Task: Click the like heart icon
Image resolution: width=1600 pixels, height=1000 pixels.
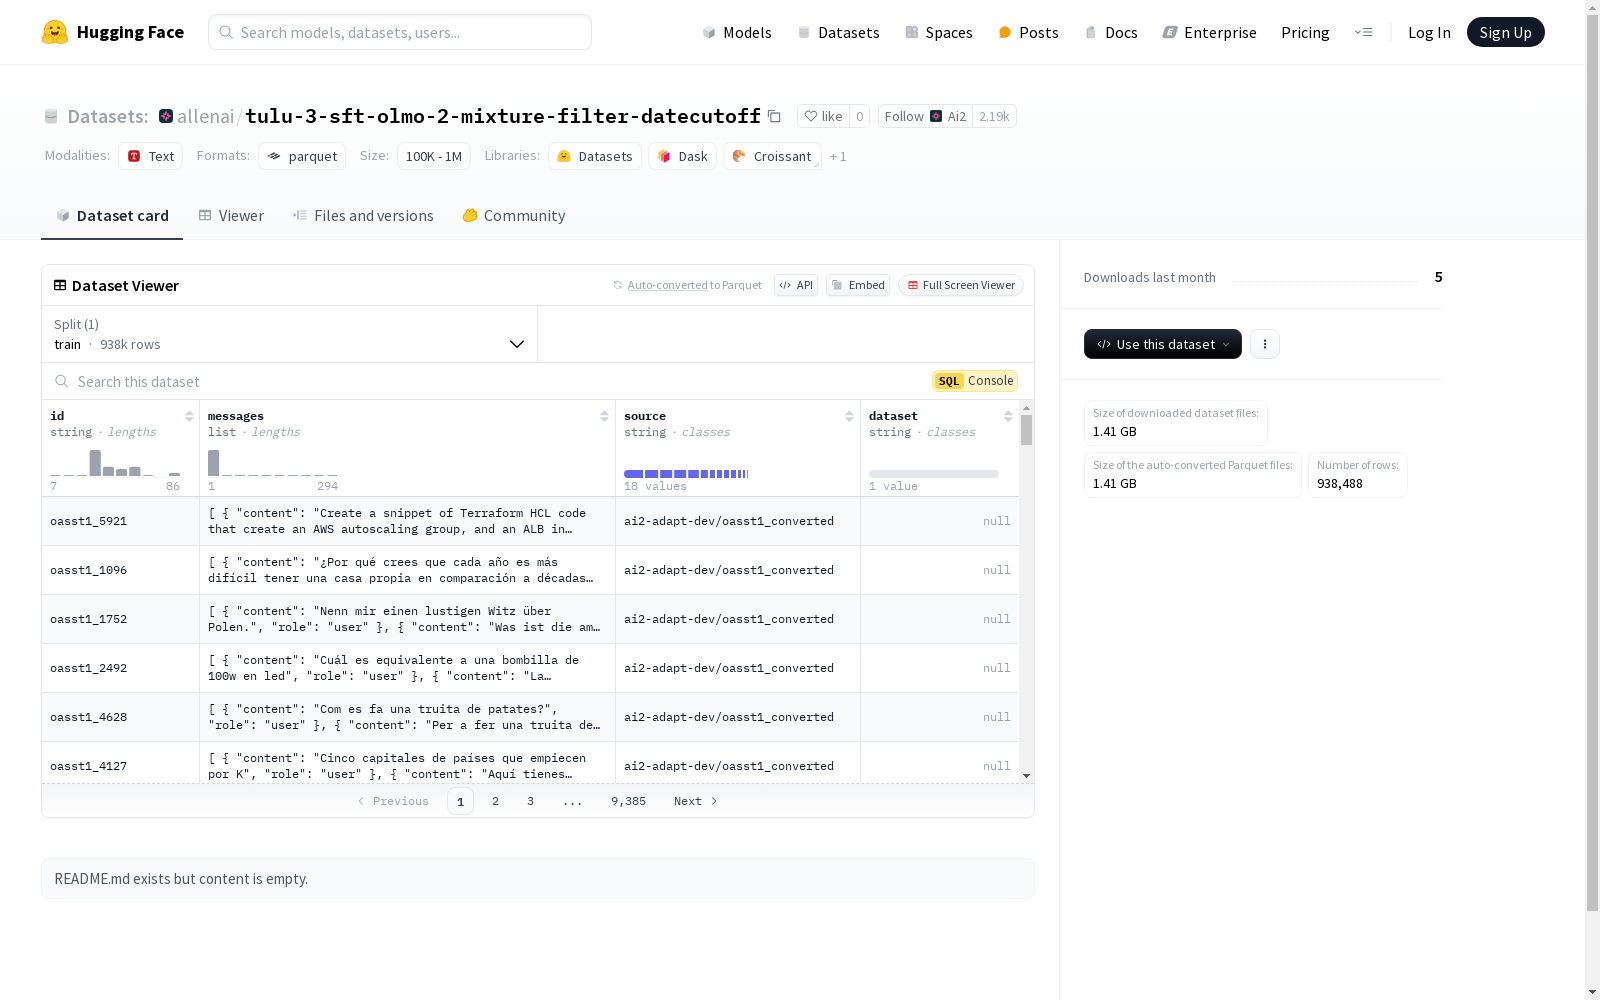Action: [x=811, y=116]
